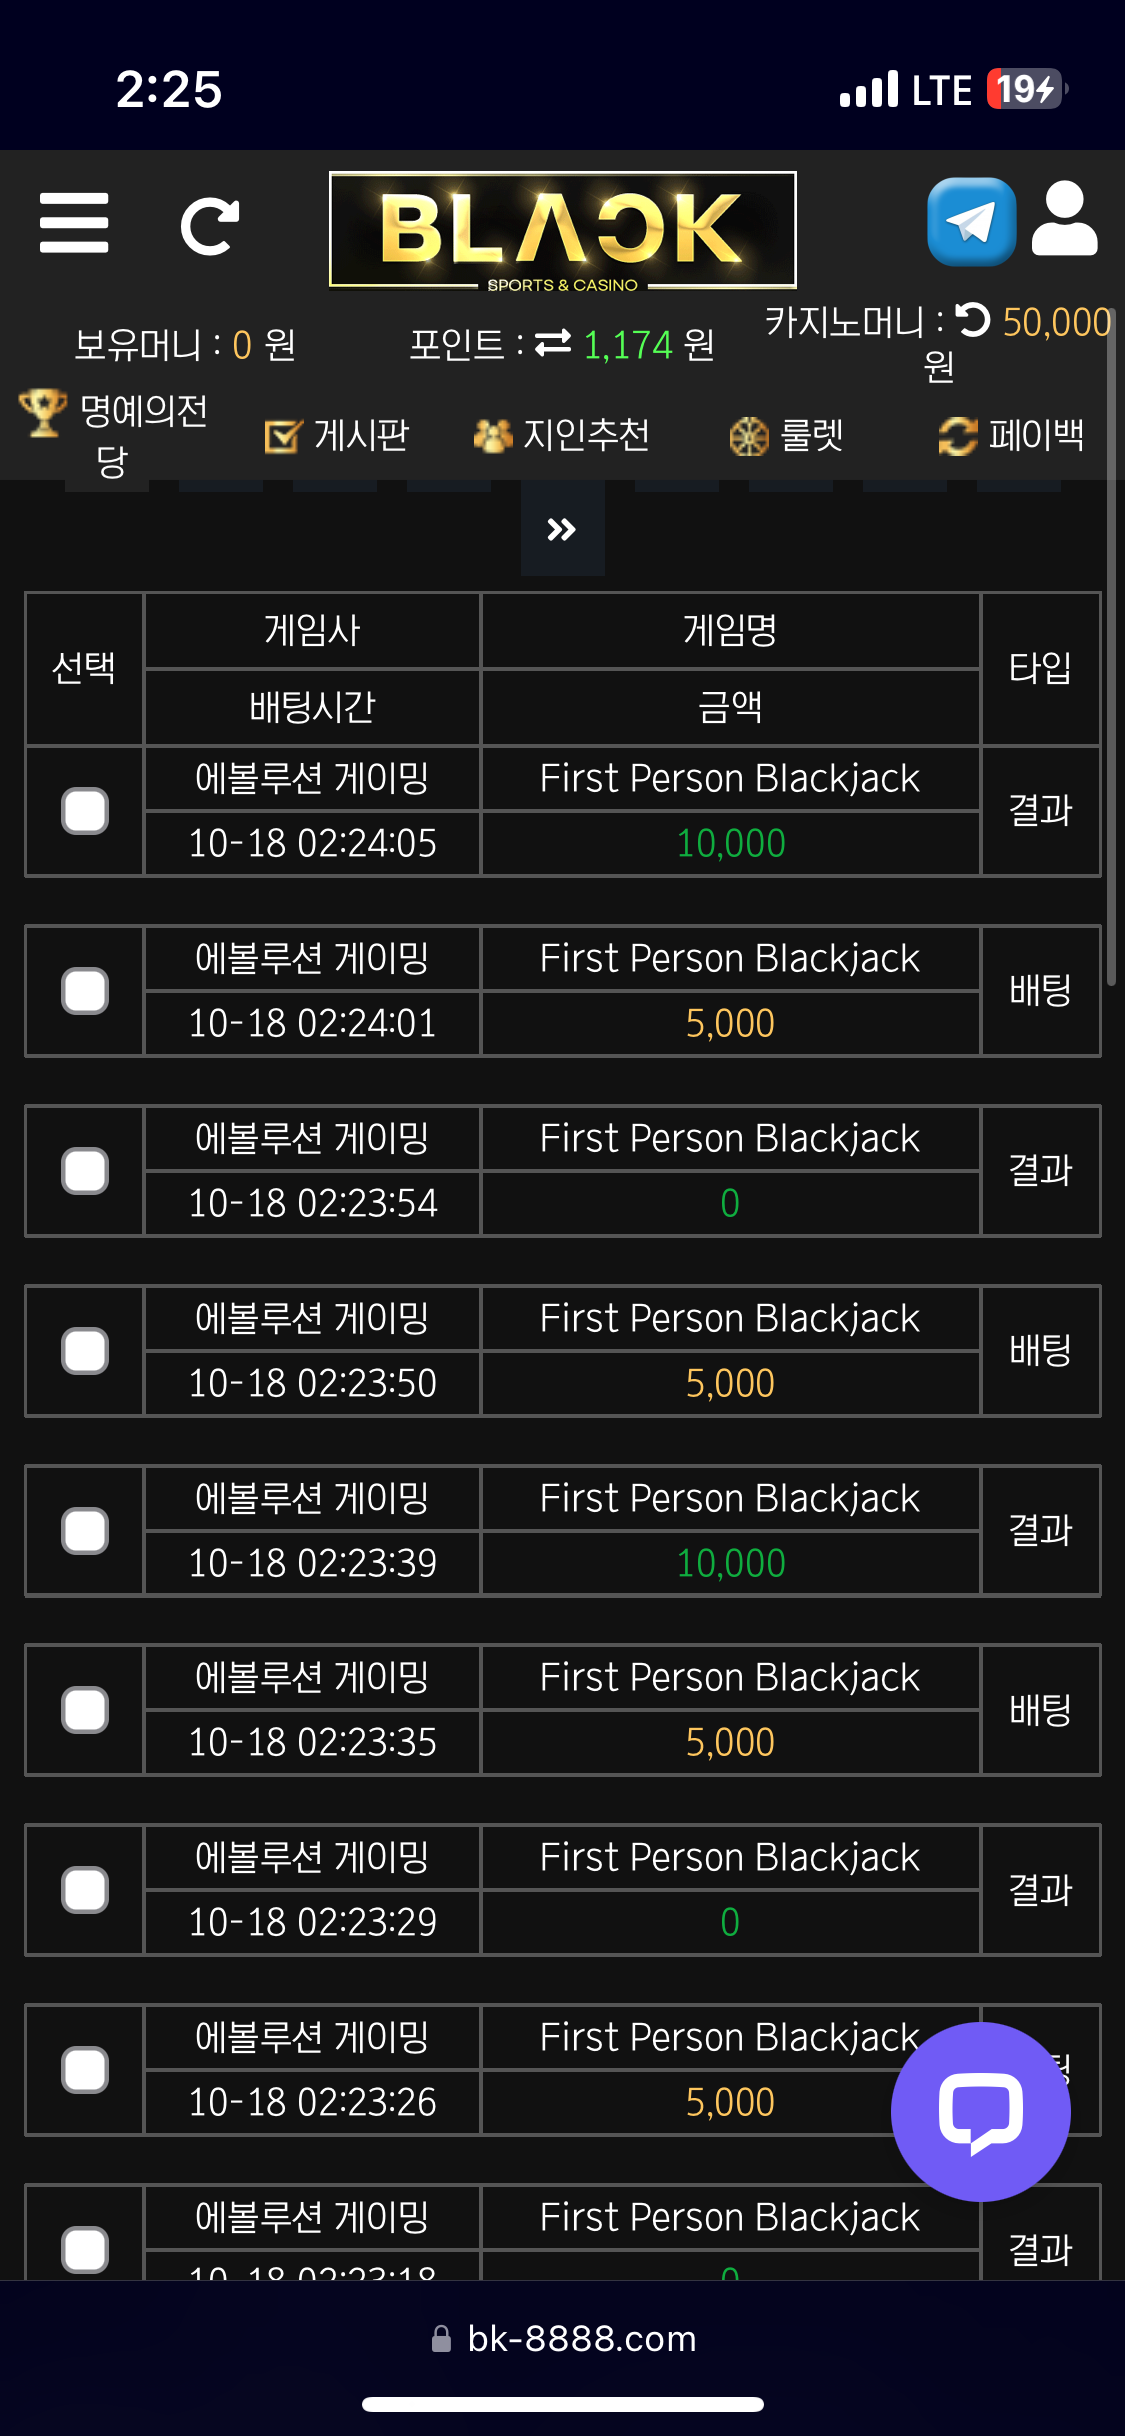Click the BLACK Sports & Casino logo

click(562, 230)
